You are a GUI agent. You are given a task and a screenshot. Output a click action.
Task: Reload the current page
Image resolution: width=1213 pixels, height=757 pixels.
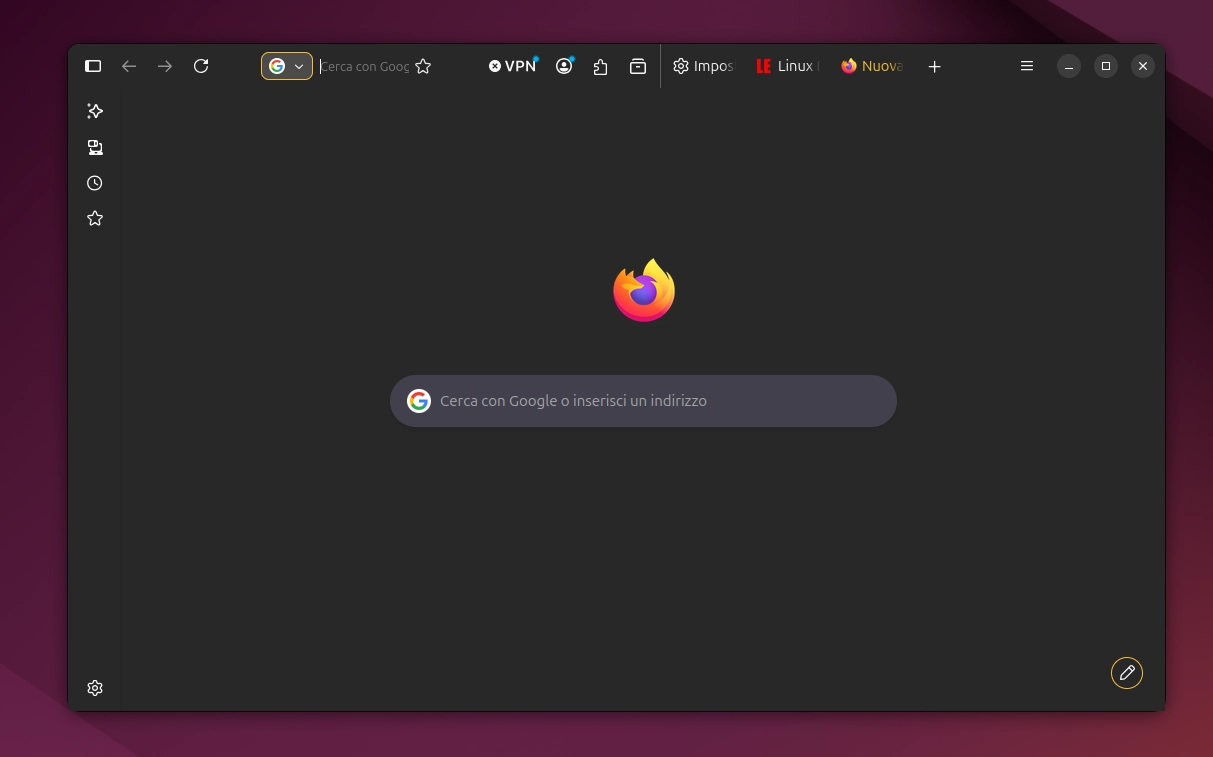click(x=201, y=66)
